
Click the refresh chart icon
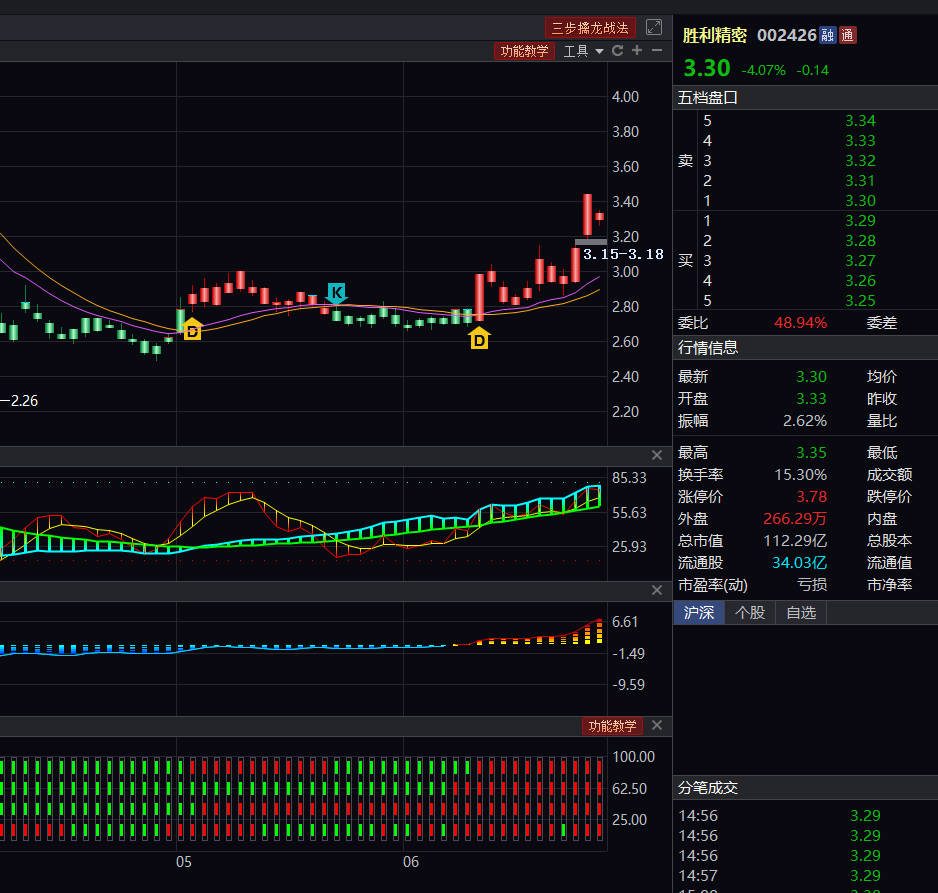(x=617, y=51)
